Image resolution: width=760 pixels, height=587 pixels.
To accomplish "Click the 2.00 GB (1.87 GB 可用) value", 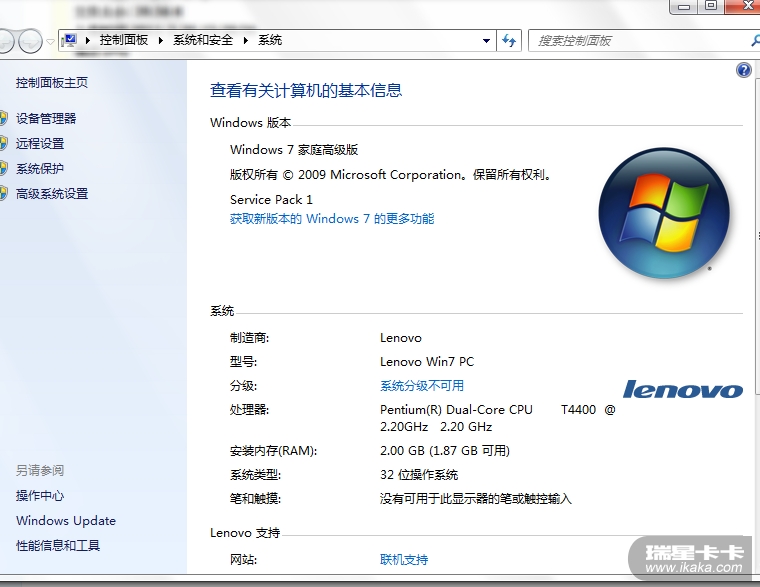I will click(445, 451).
